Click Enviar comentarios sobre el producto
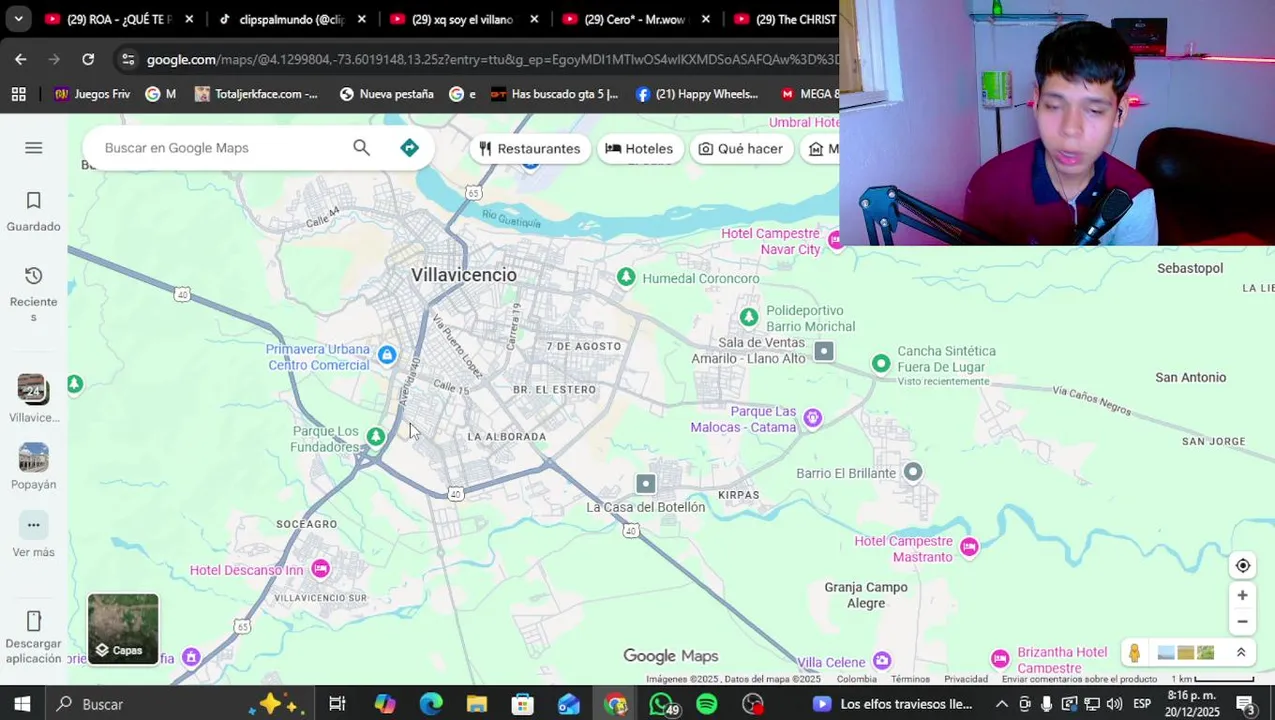1275x720 pixels. pos(1079,679)
